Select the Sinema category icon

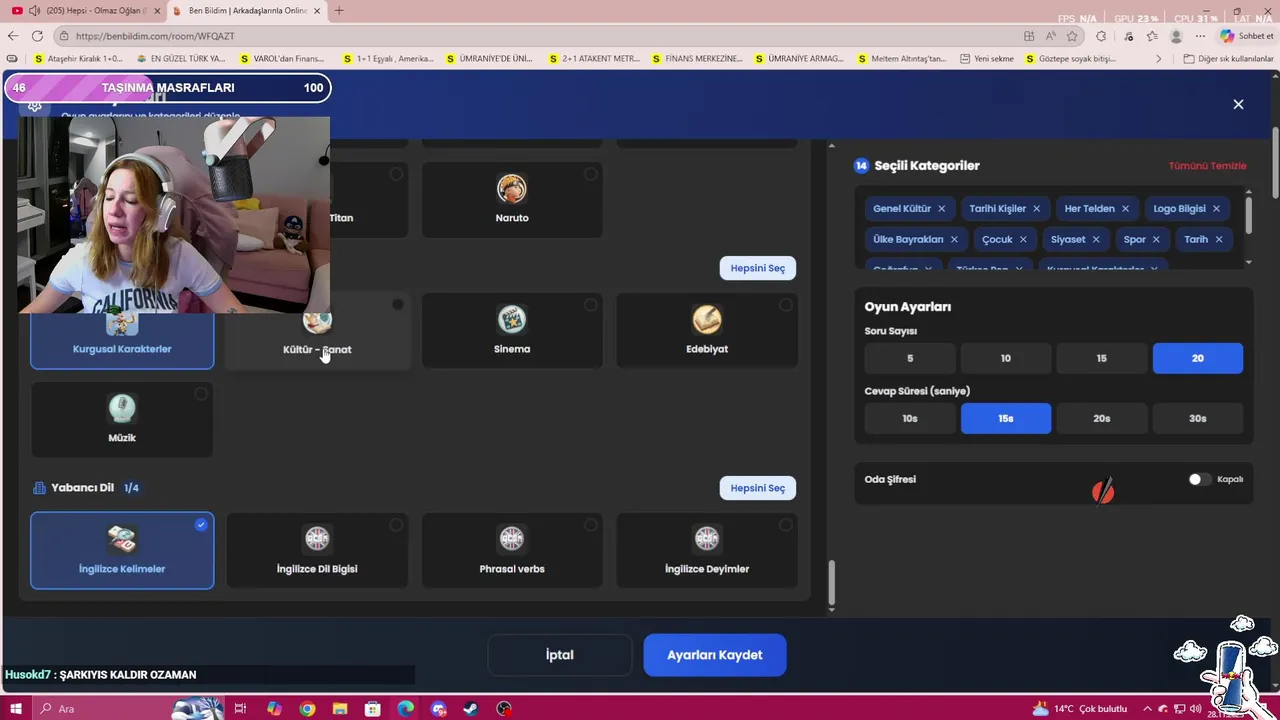pyautogui.click(x=512, y=320)
